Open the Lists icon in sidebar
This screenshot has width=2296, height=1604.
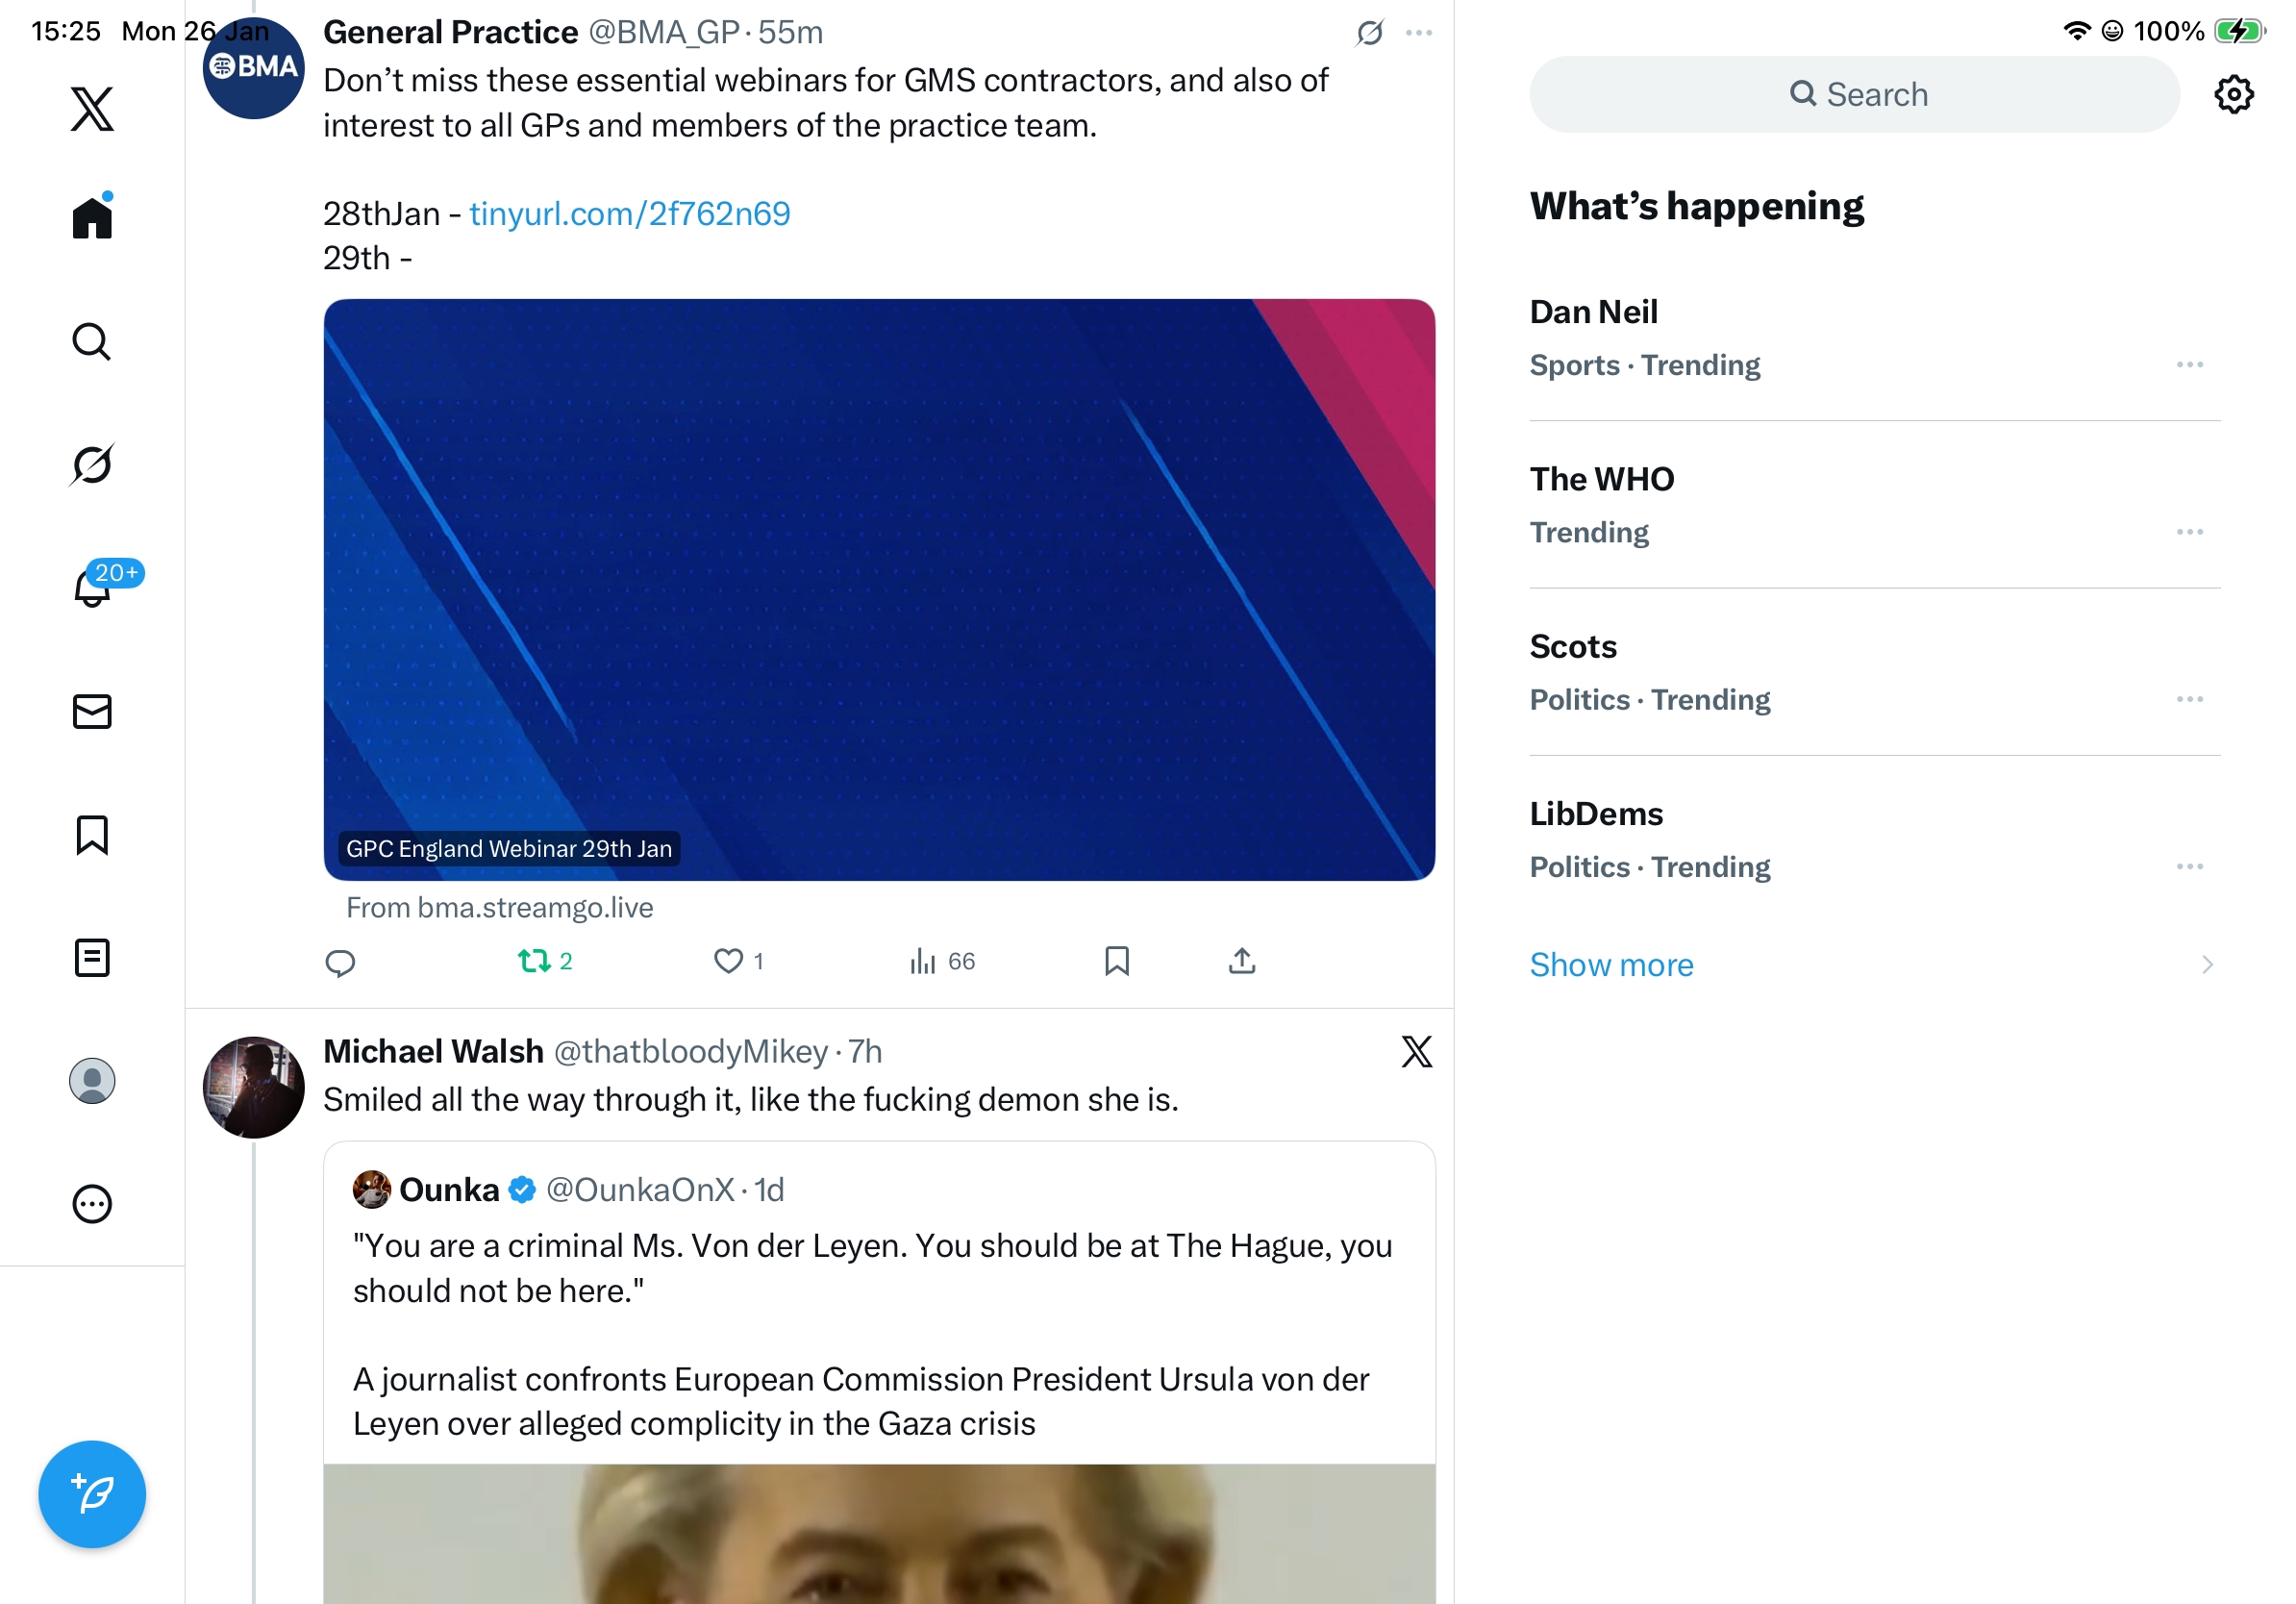(x=92, y=958)
